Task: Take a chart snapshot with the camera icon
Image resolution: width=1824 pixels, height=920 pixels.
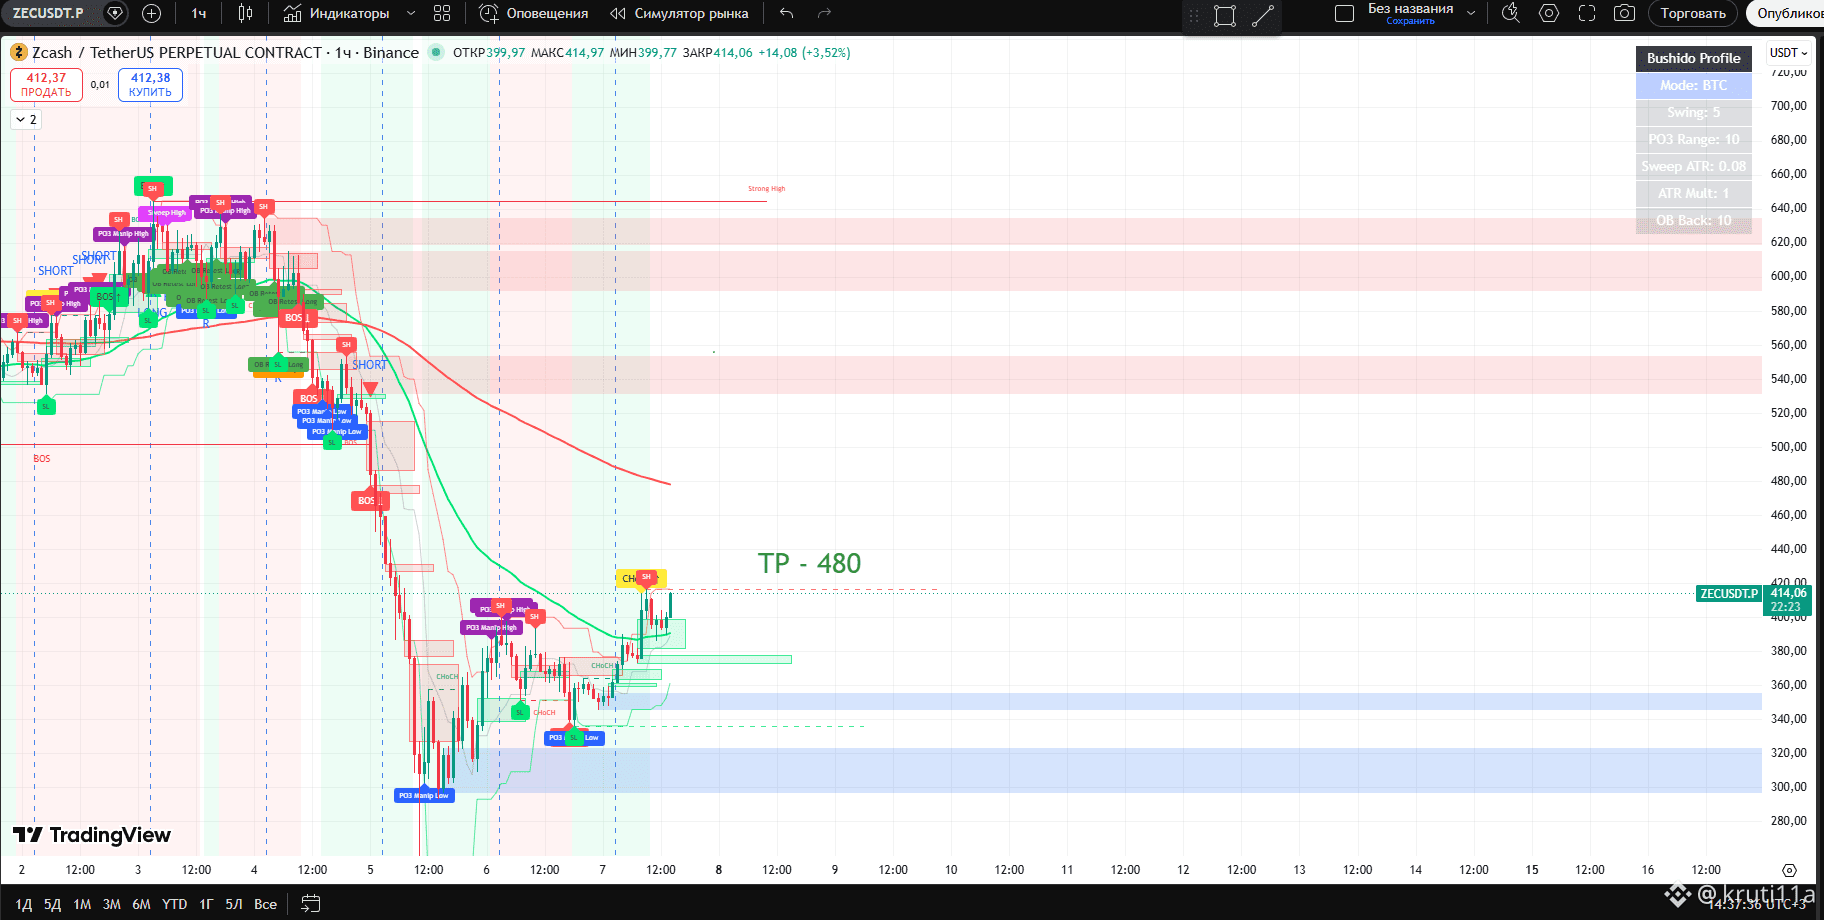Action: click(1625, 13)
